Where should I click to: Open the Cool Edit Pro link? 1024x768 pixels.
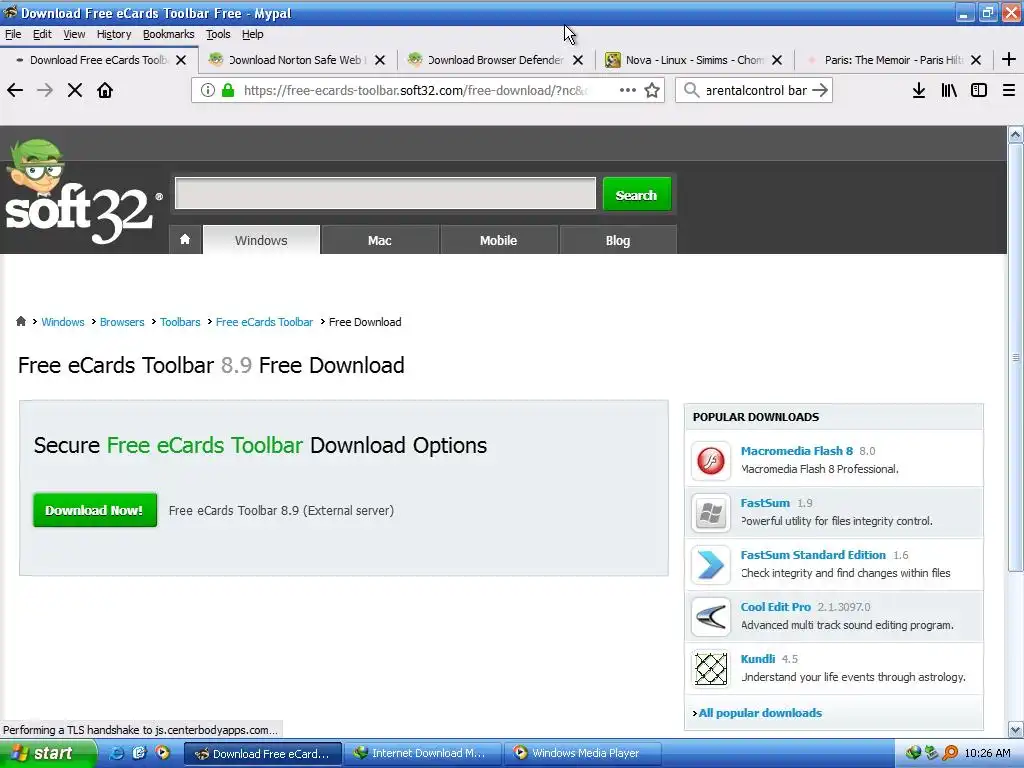(775, 607)
